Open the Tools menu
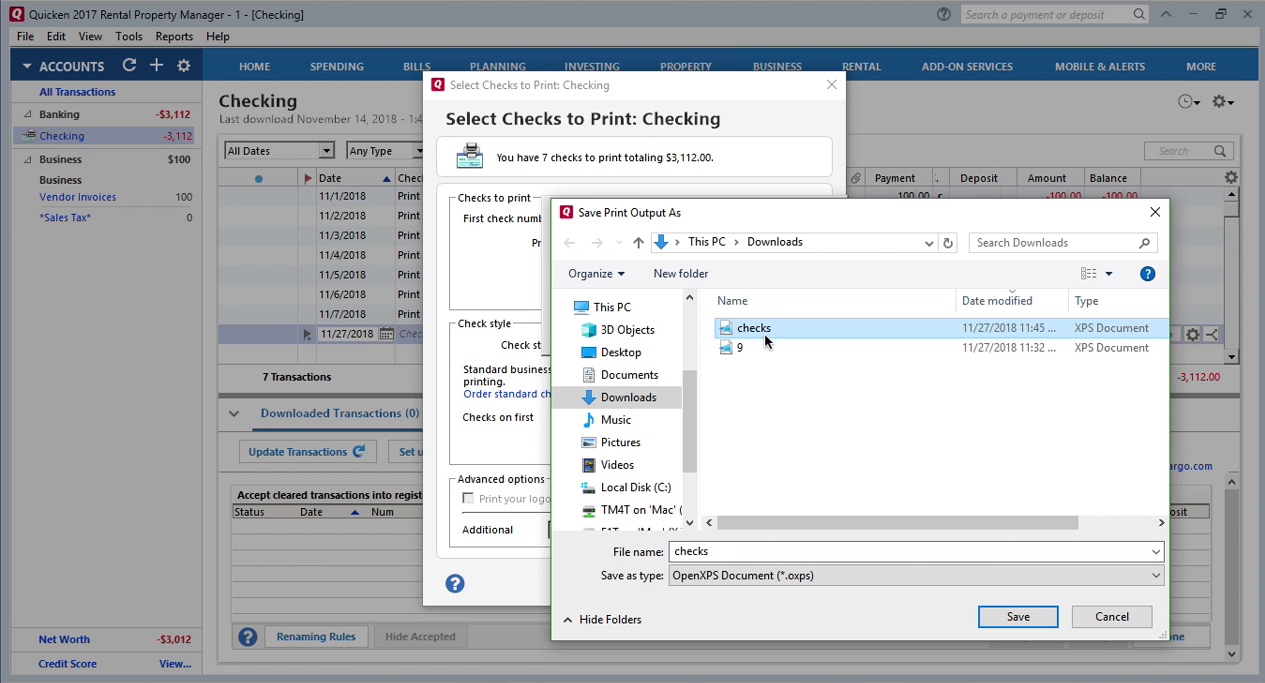 (x=129, y=36)
